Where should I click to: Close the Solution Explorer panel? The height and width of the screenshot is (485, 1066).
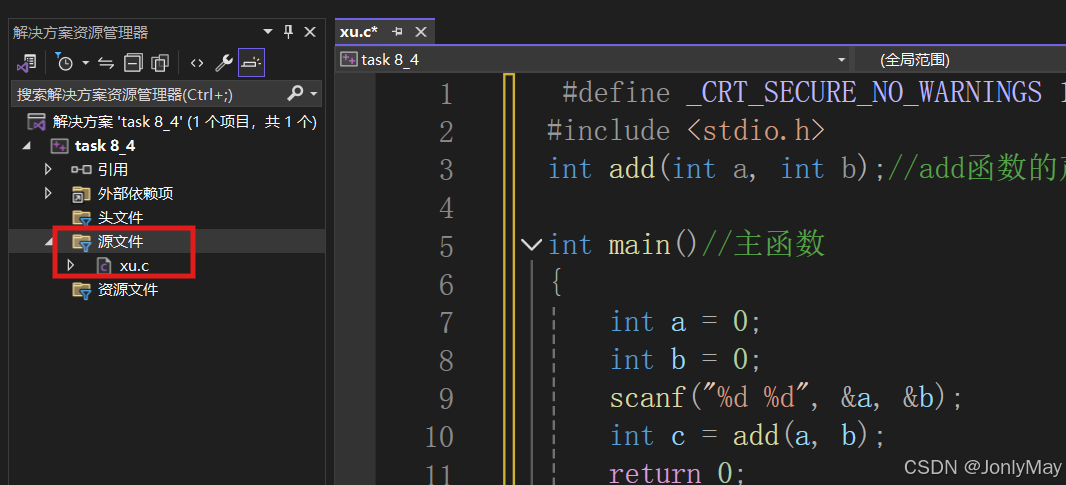point(309,31)
